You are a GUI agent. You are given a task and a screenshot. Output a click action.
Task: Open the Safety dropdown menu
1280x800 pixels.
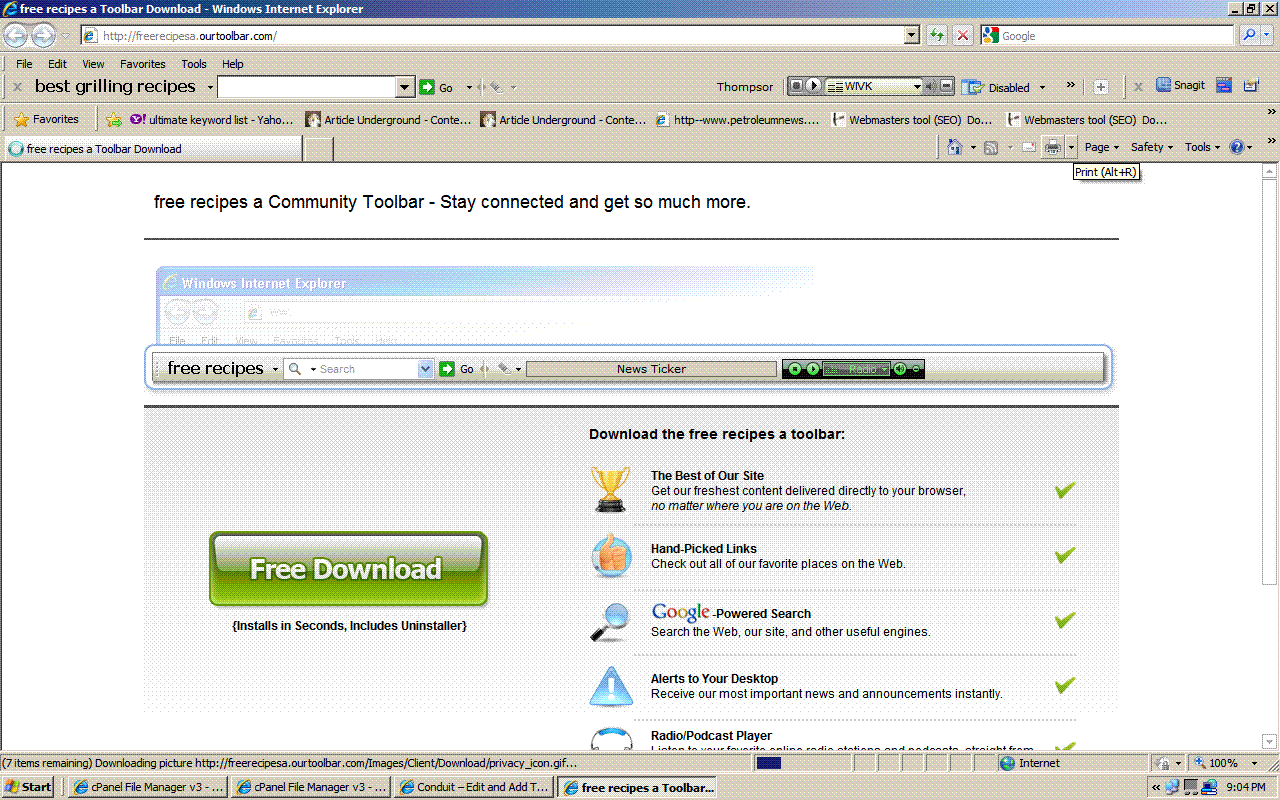click(1153, 147)
